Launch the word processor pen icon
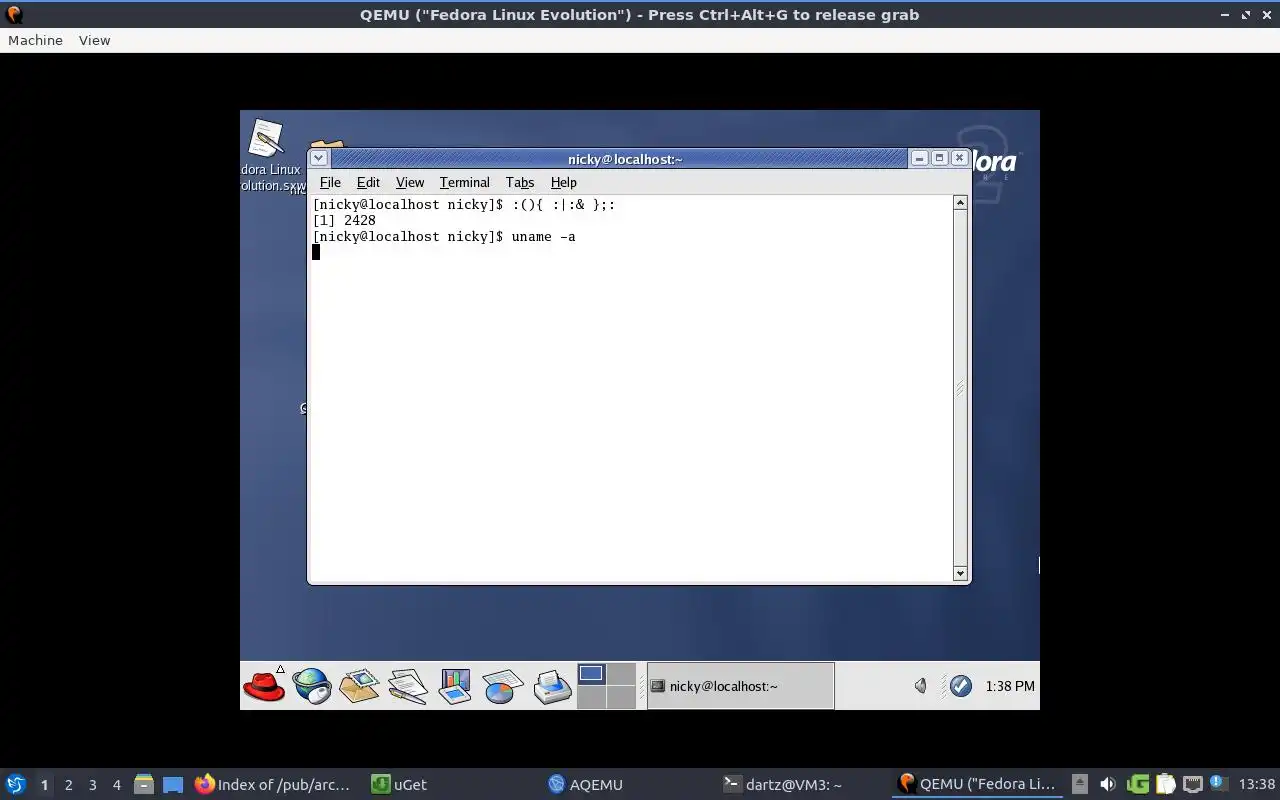The height and width of the screenshot is (800, 1280). 407,686
